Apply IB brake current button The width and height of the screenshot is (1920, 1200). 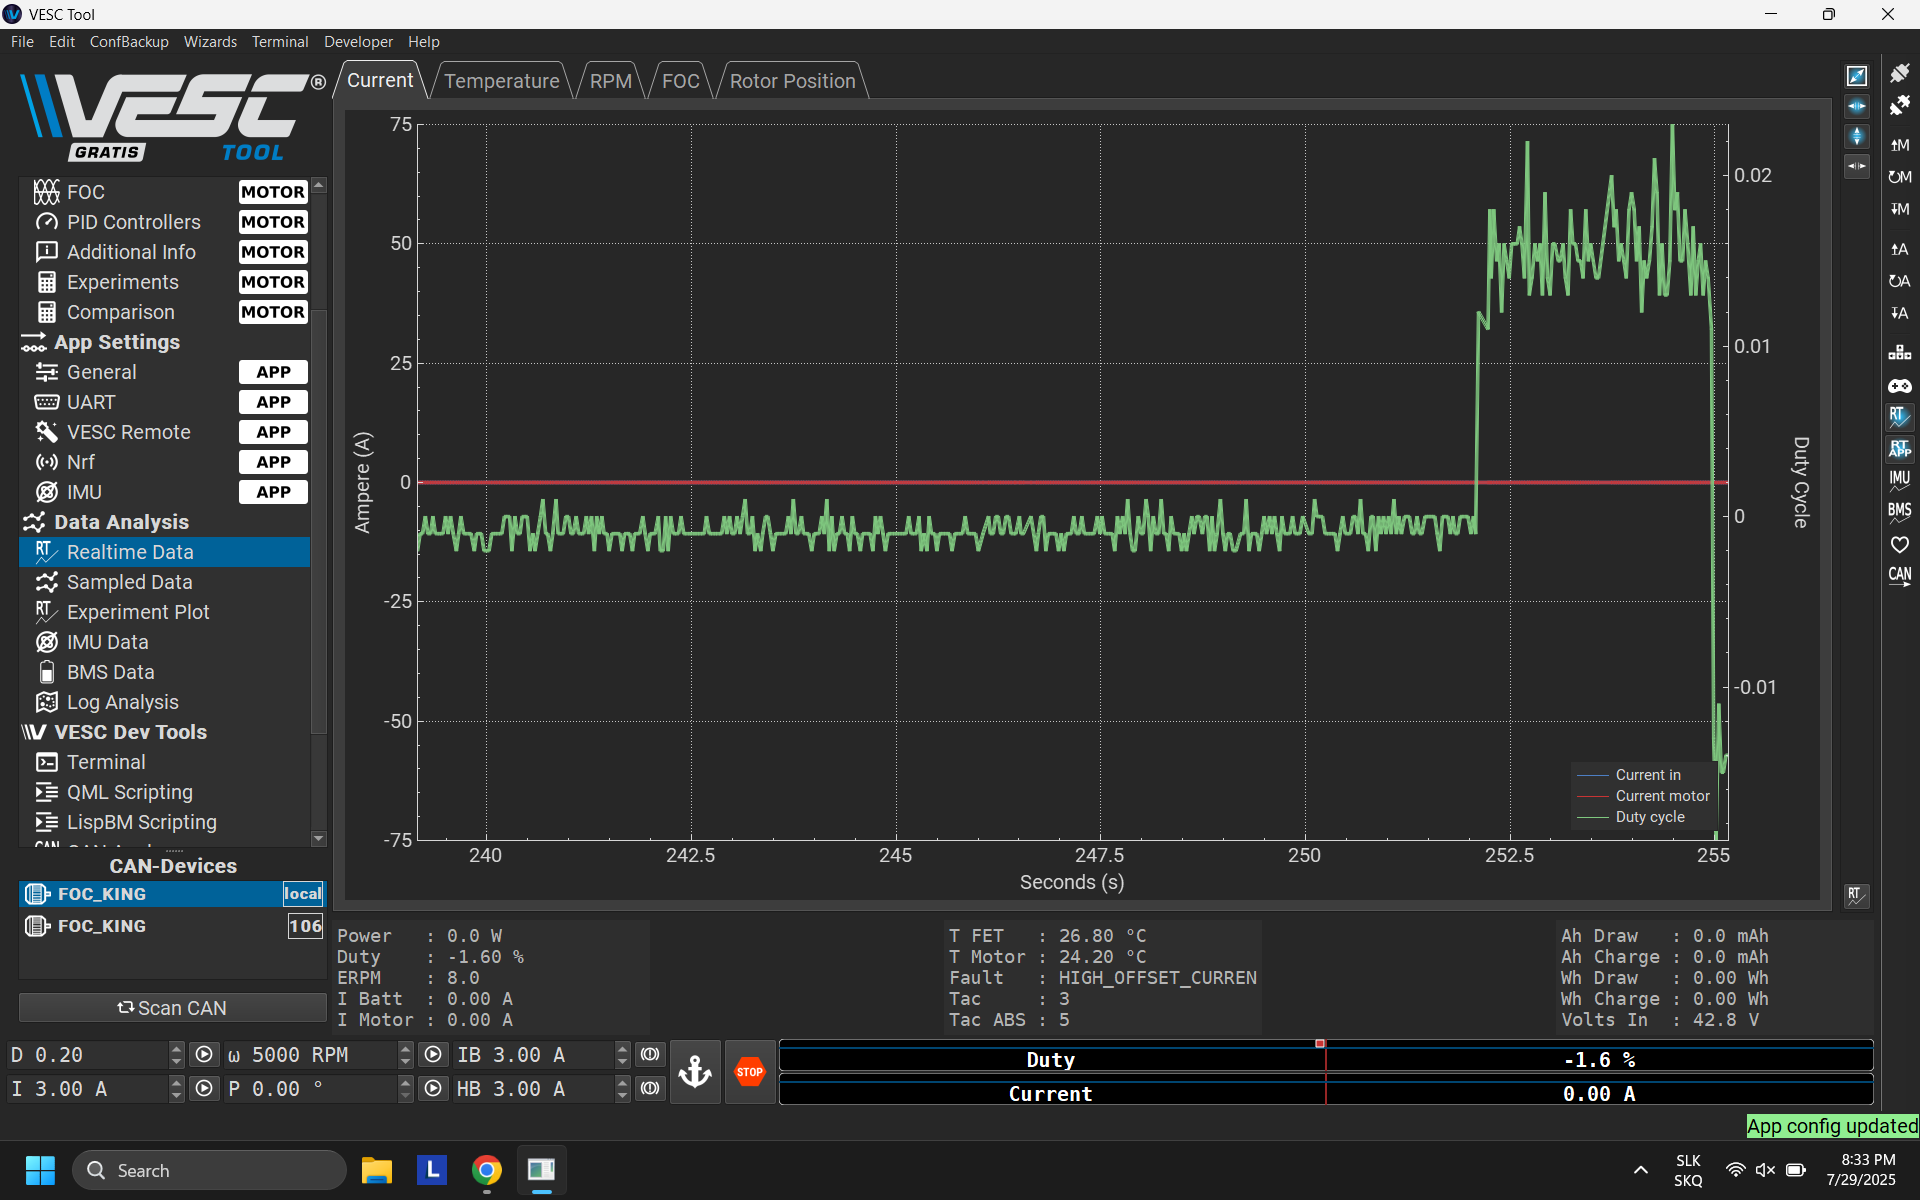650,1055
